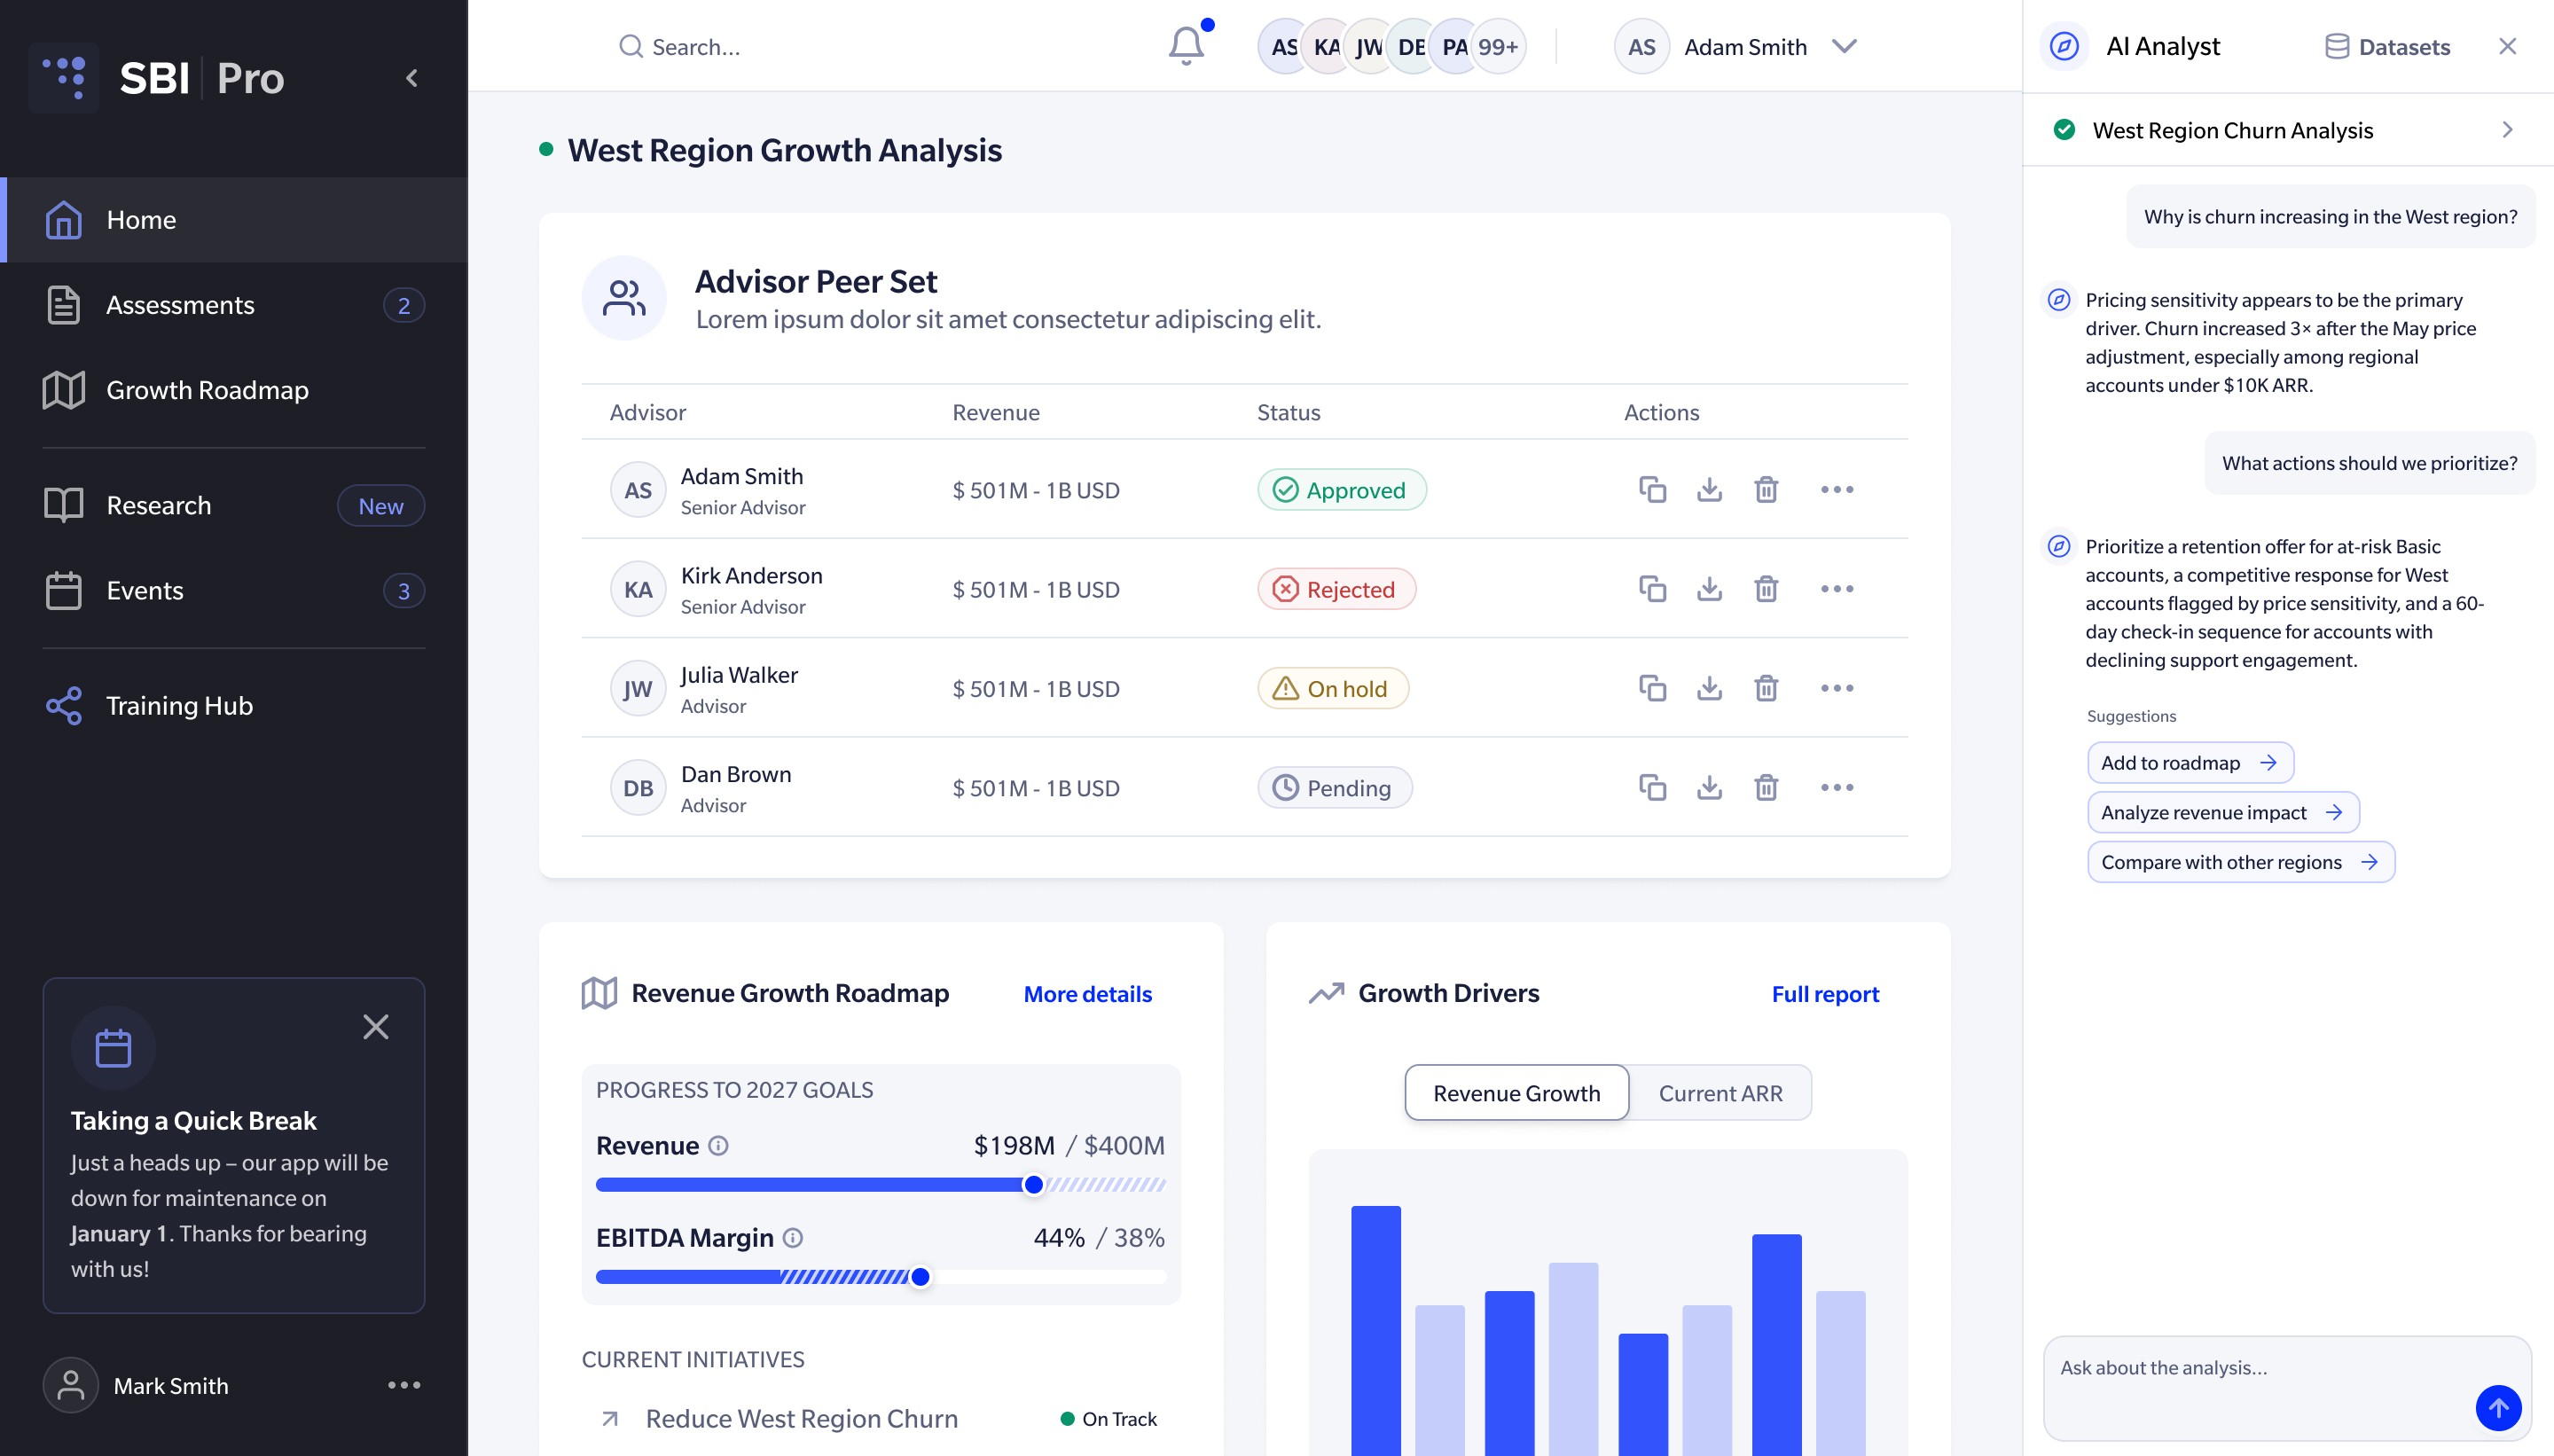
Task: Copy Julia Walker's row
Action: coord(1652,688)
